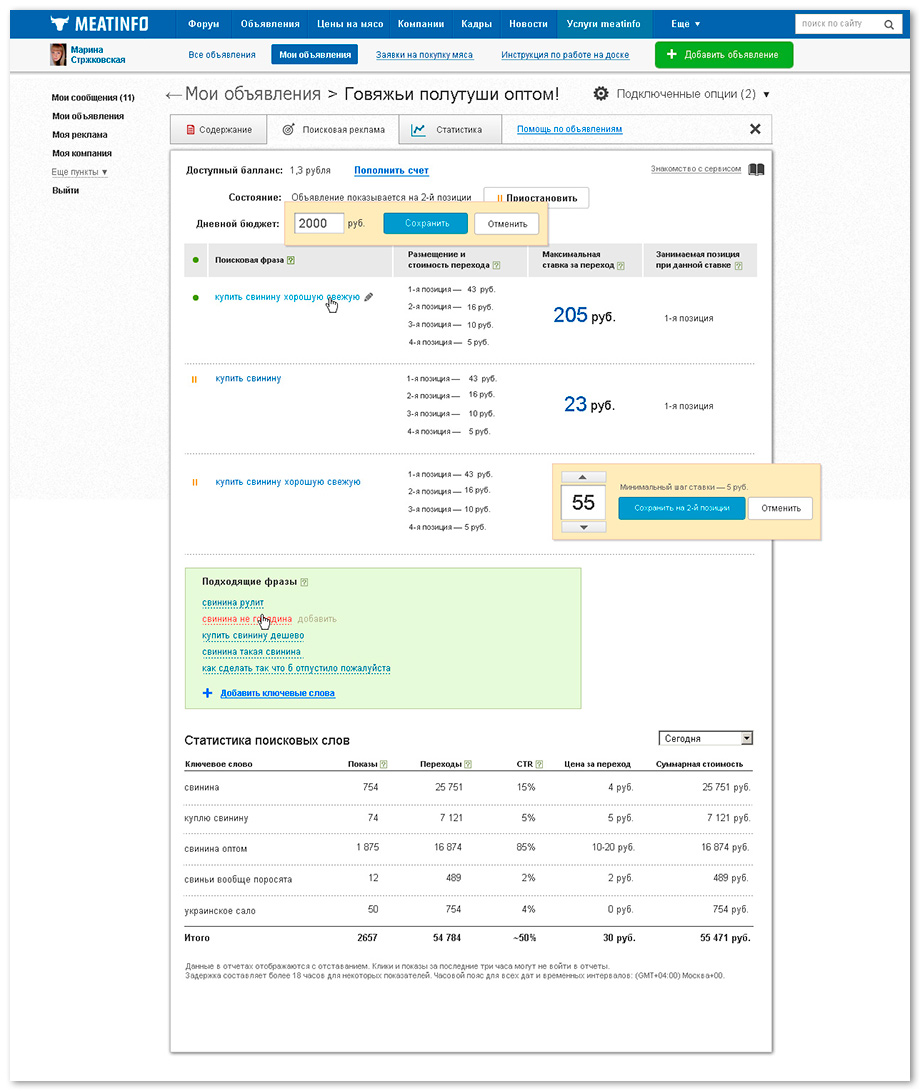
Task: Cancel the bid change popup
Action: coord(781,508)
